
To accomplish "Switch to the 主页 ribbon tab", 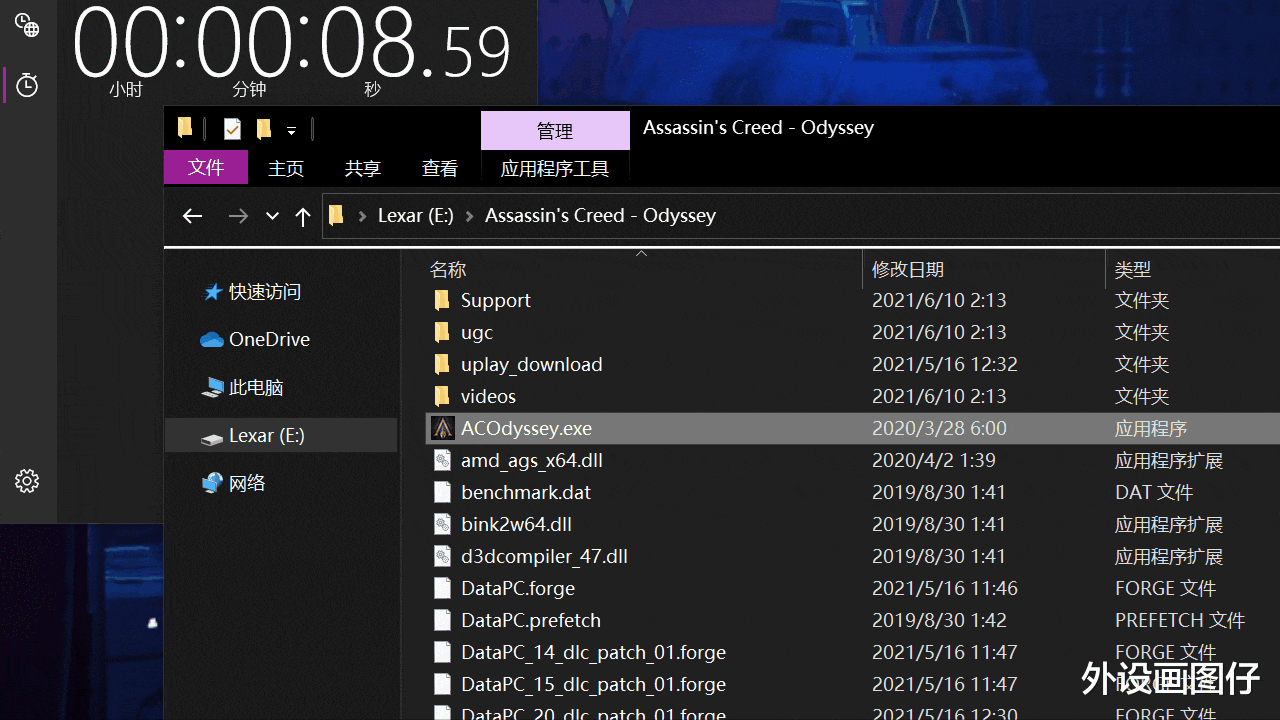I will [x=286, y=168].
